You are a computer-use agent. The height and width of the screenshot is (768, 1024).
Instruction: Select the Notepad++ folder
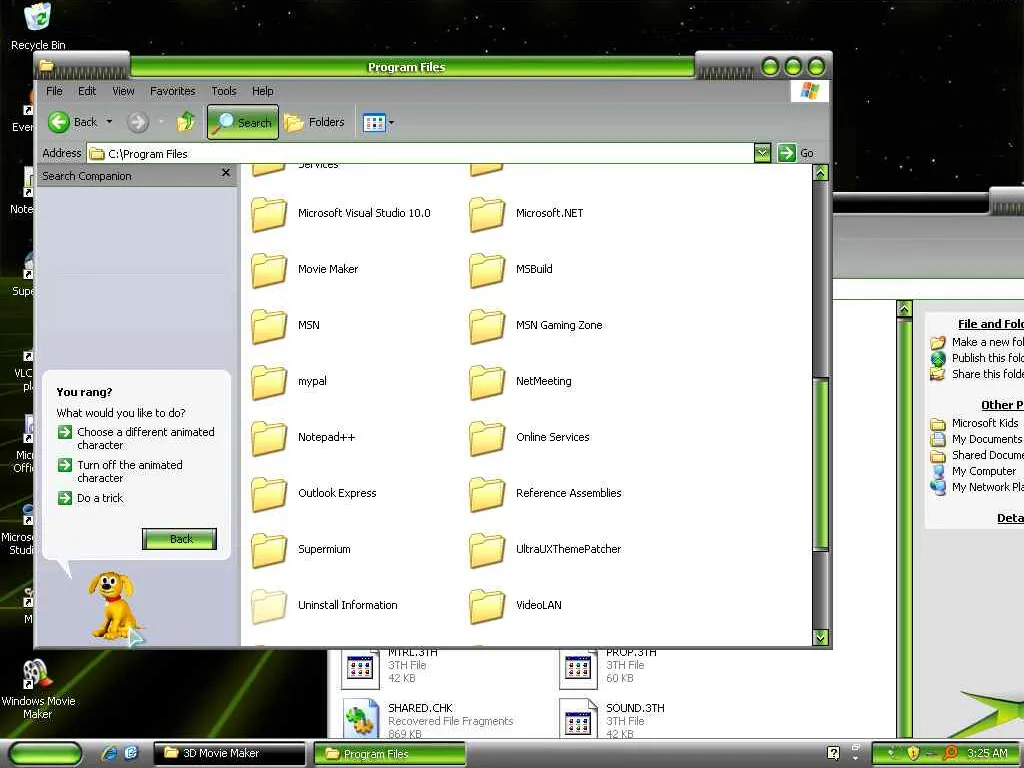pos(304,438)
